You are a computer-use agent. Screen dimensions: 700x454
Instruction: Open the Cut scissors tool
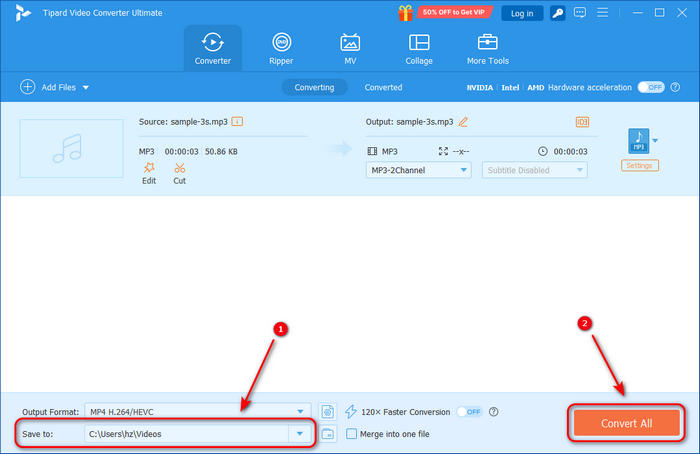point(179,173)
